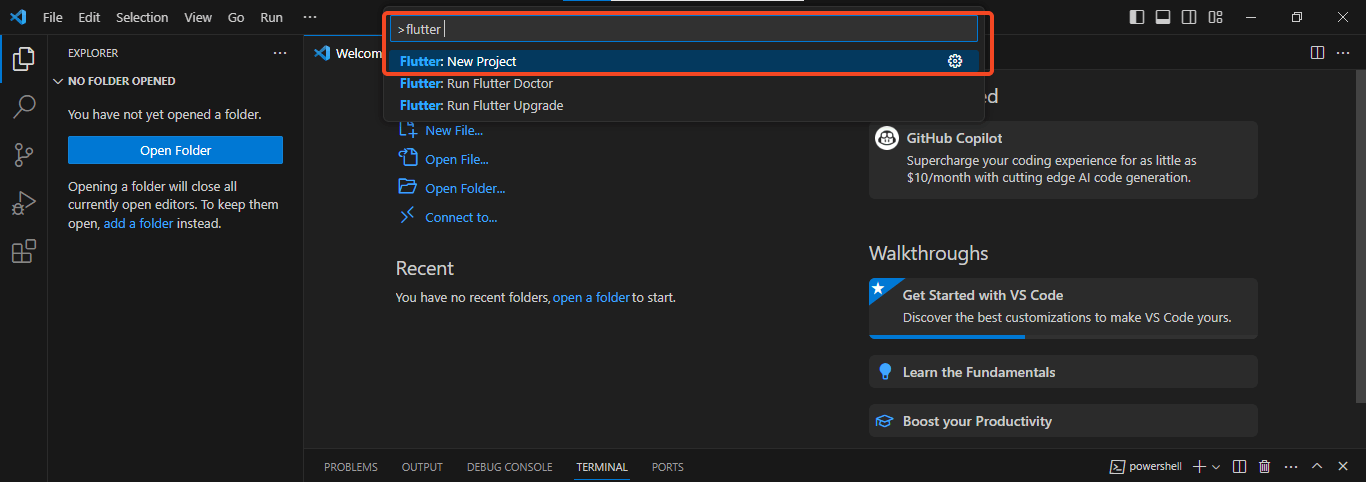Open the View menu
Screen dimensions: 1366x482
[198, 17]
